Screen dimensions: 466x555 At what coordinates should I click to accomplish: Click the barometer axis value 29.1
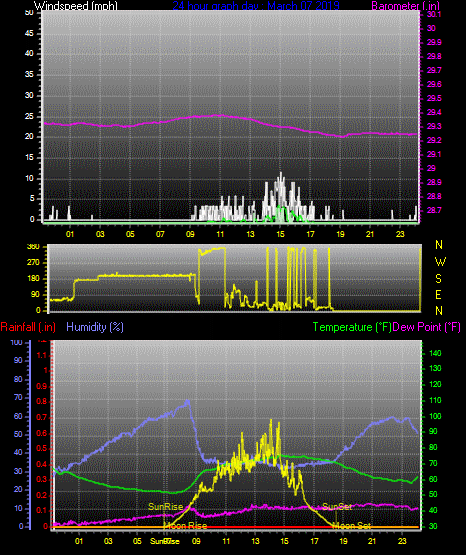tap(434, 154)
